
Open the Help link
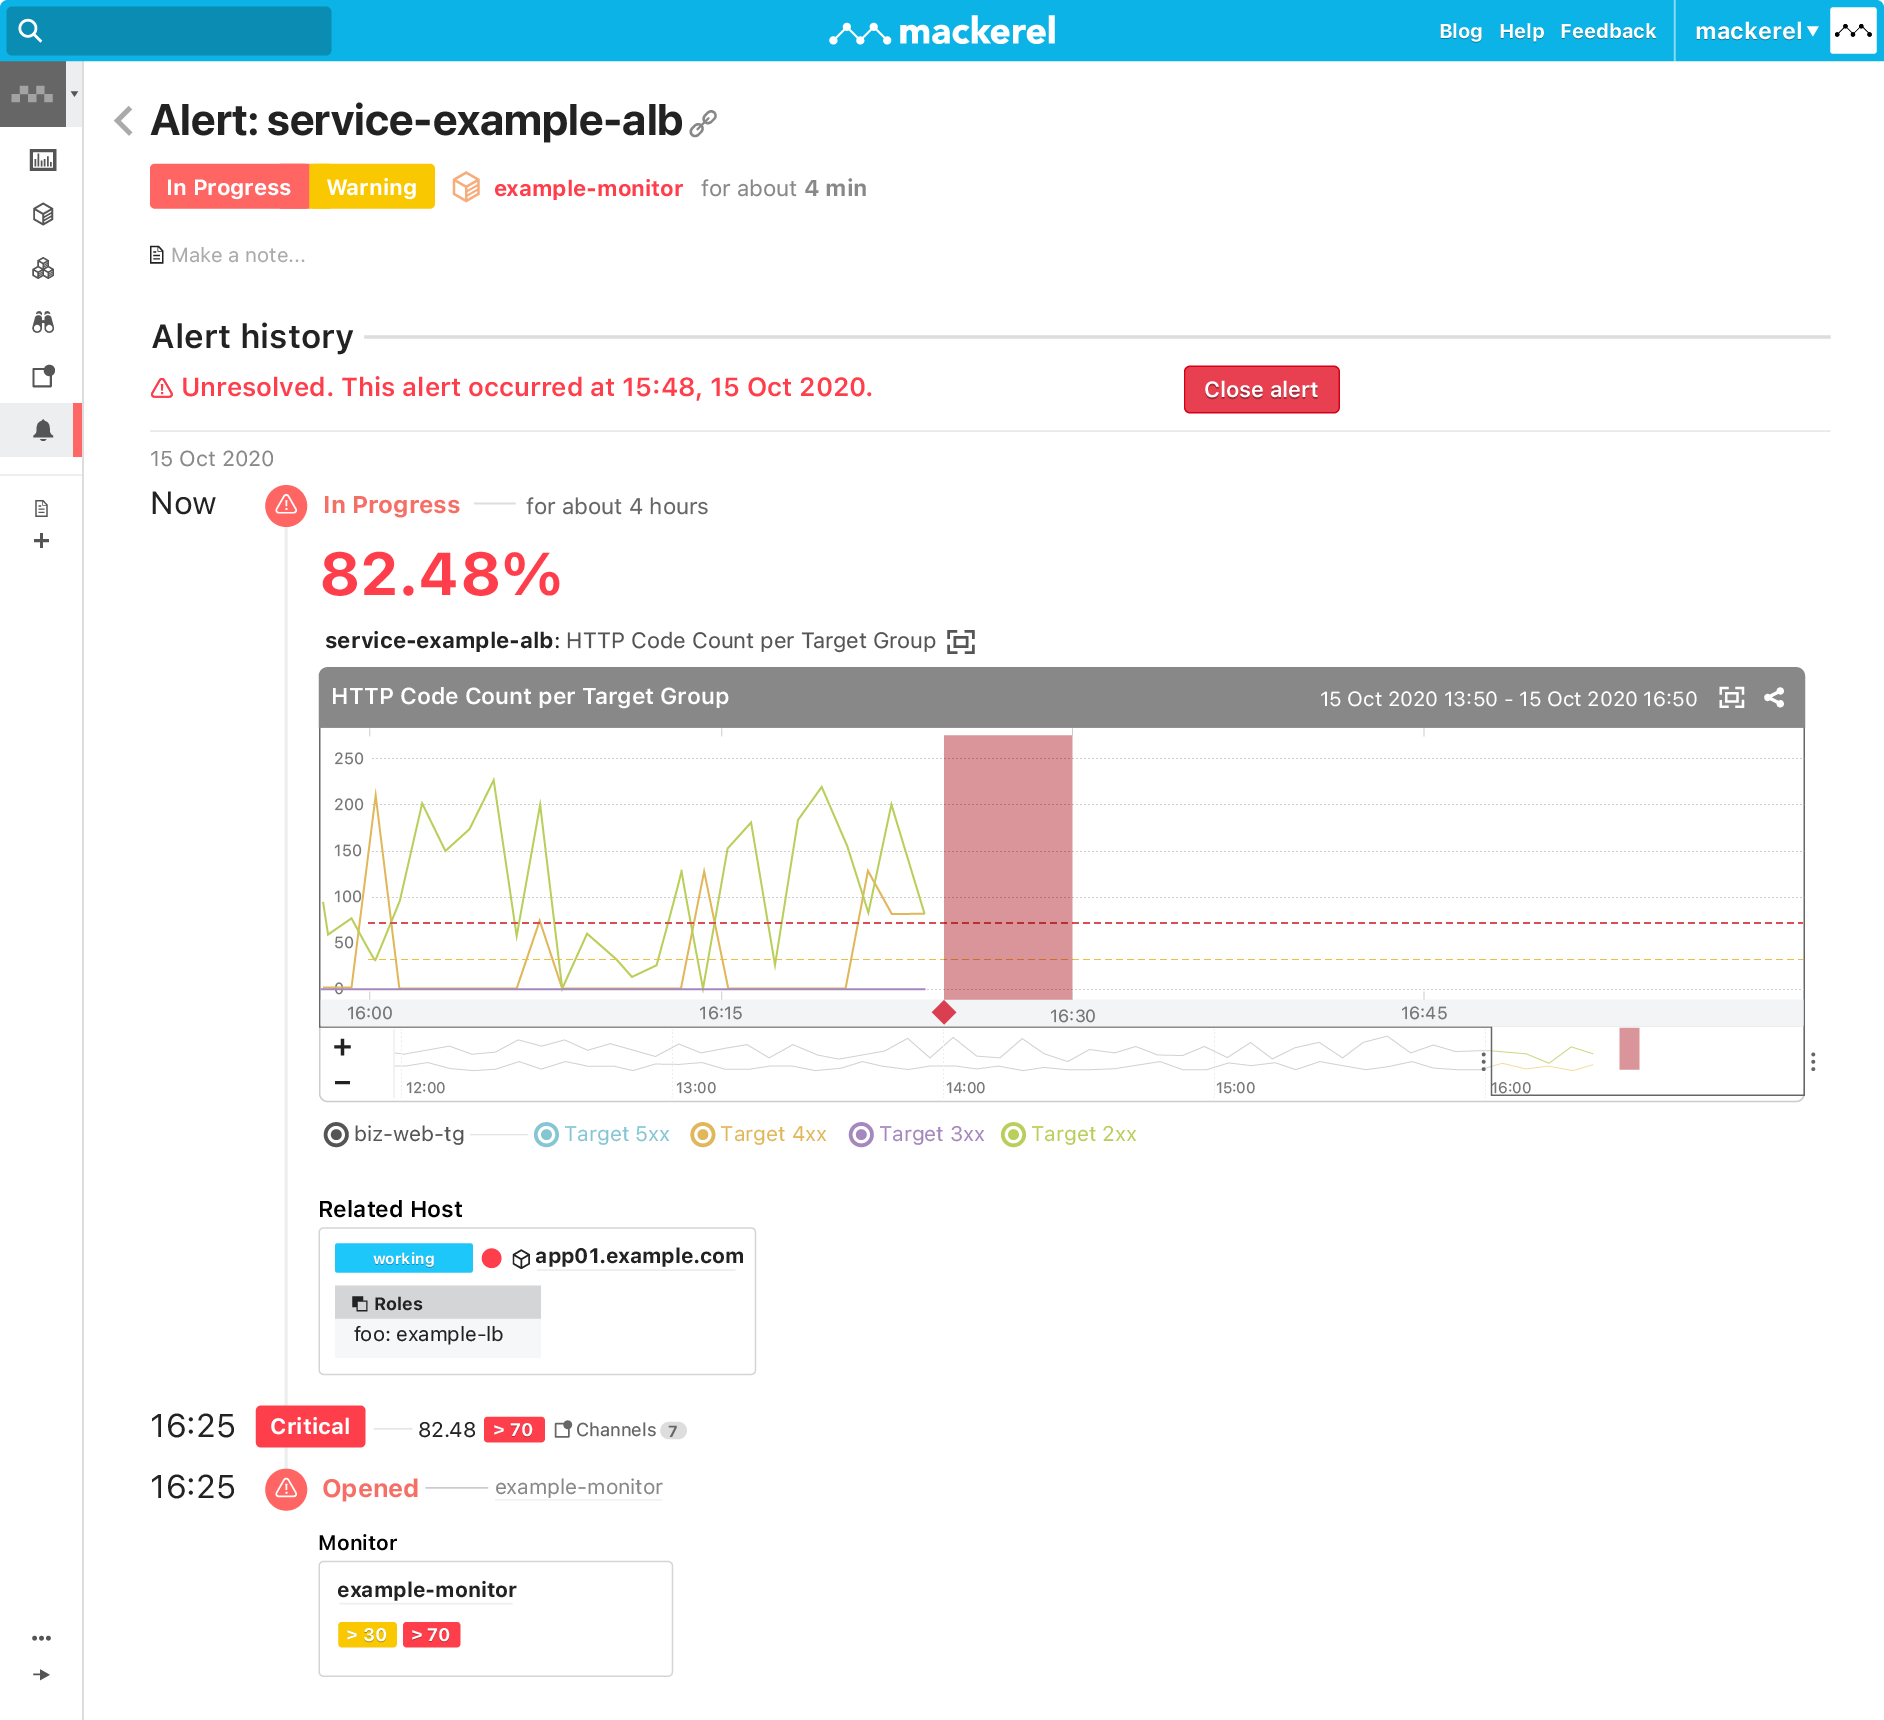coord(1521,31)
